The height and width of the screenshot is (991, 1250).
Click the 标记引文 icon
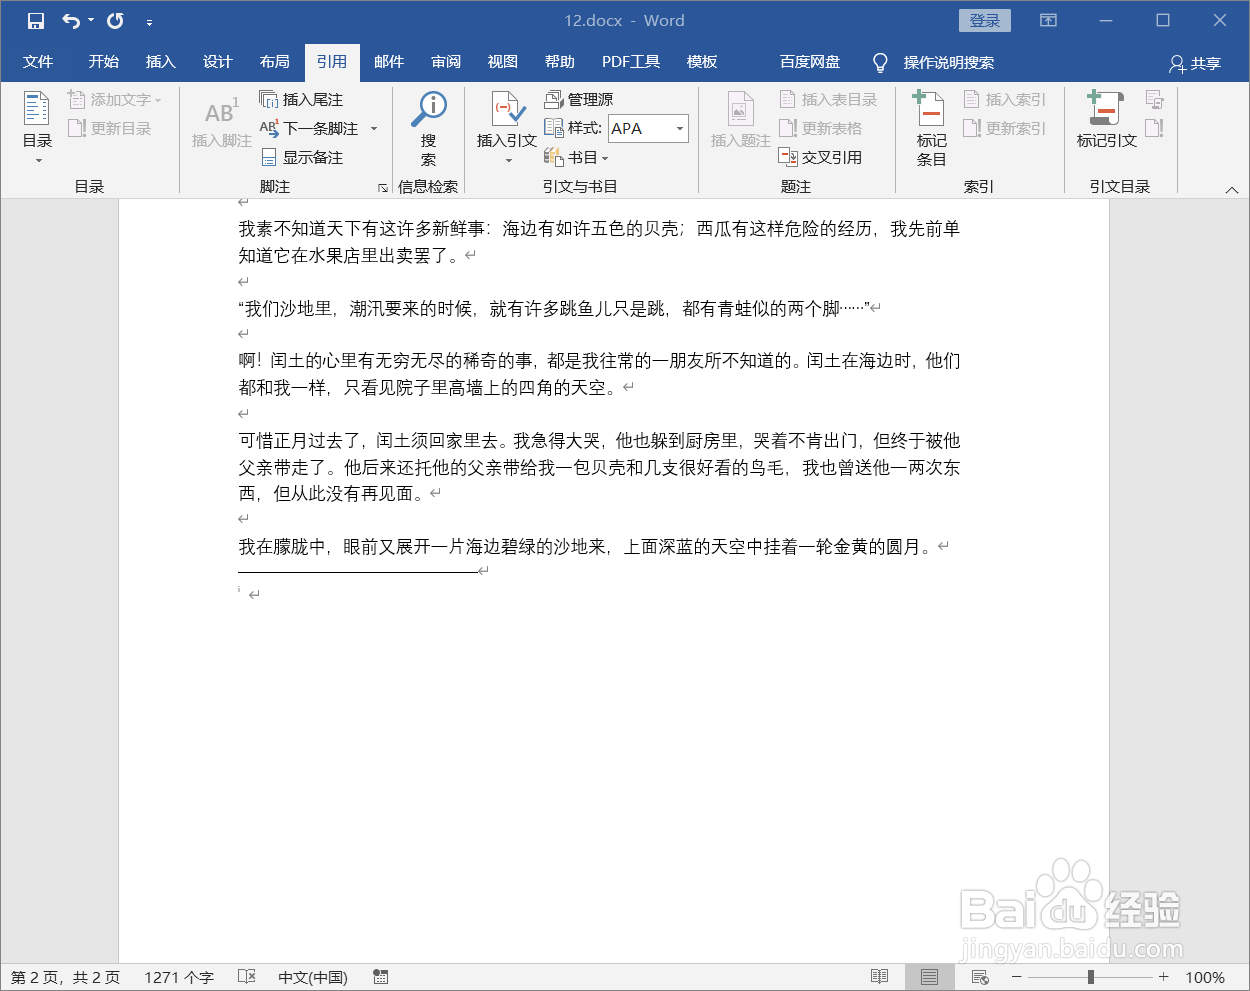1106,120
